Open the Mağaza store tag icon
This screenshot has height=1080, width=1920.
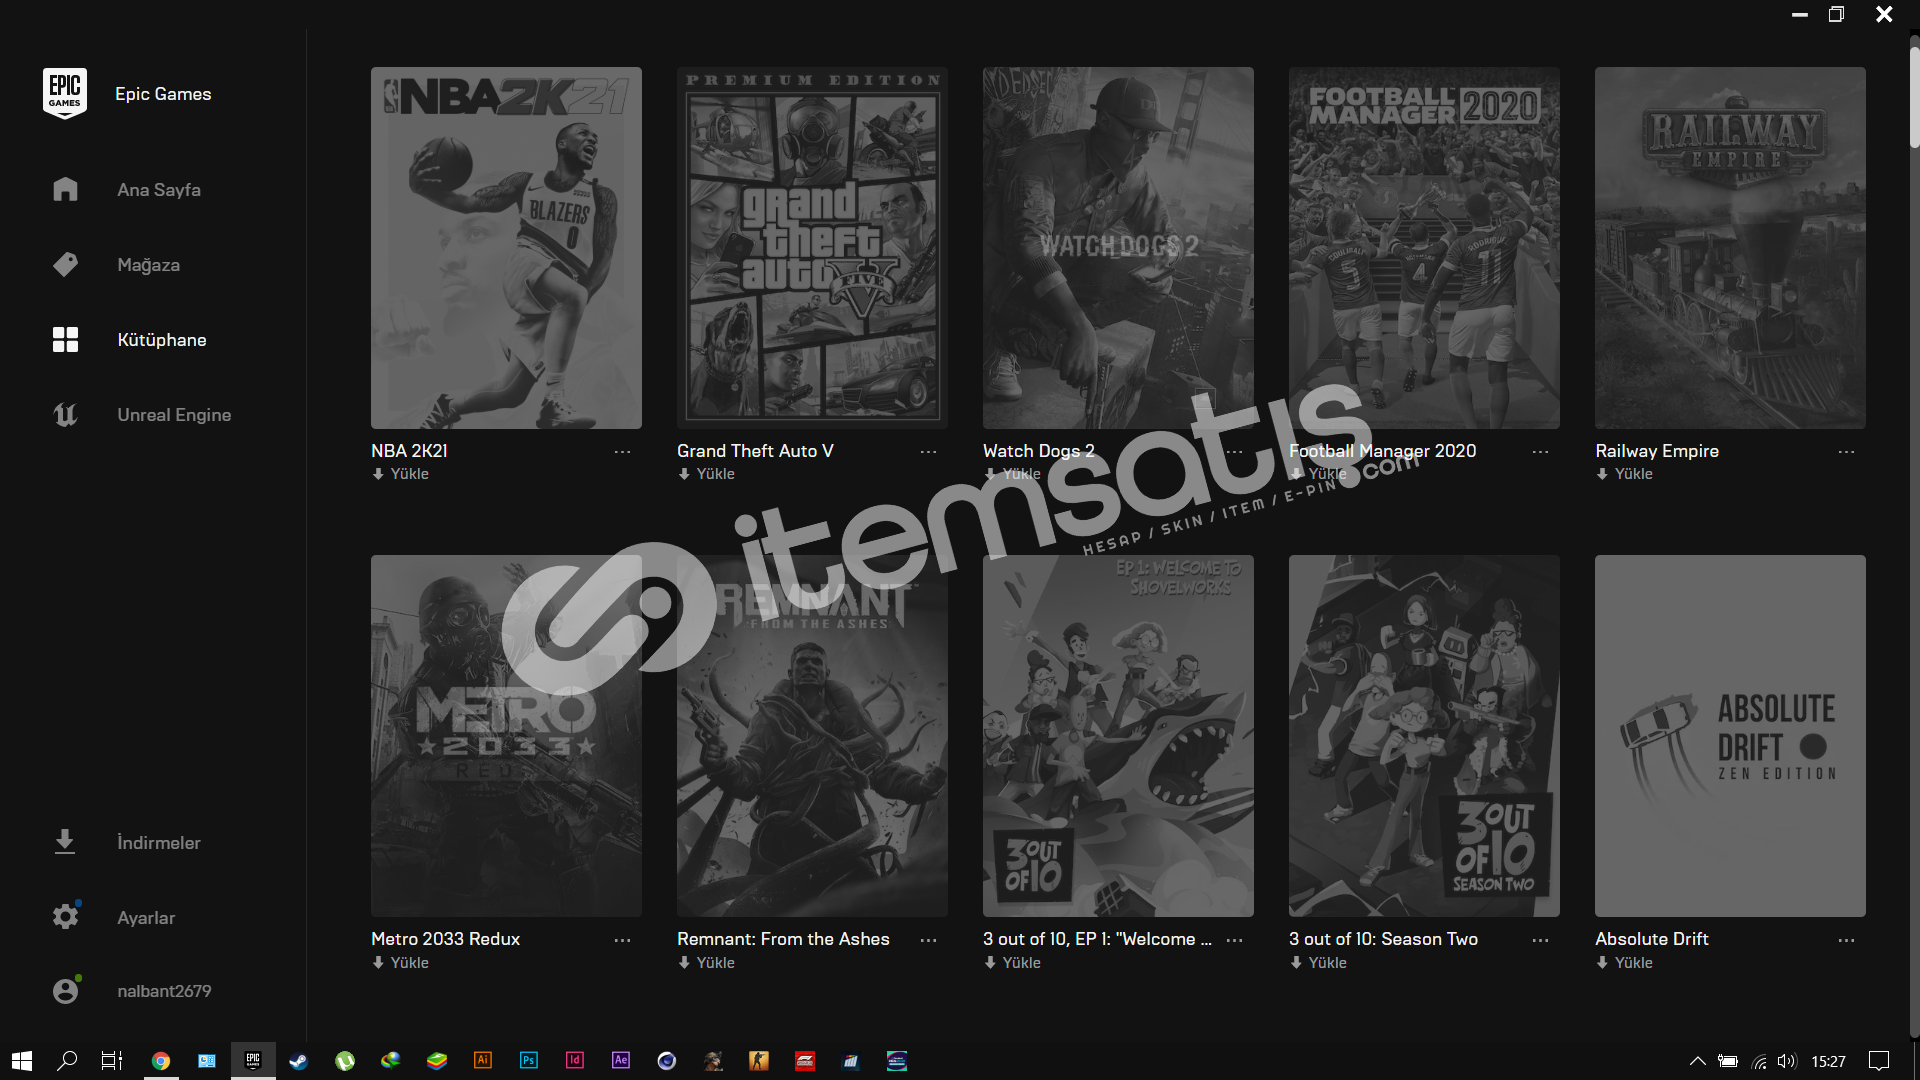point(65,264)
